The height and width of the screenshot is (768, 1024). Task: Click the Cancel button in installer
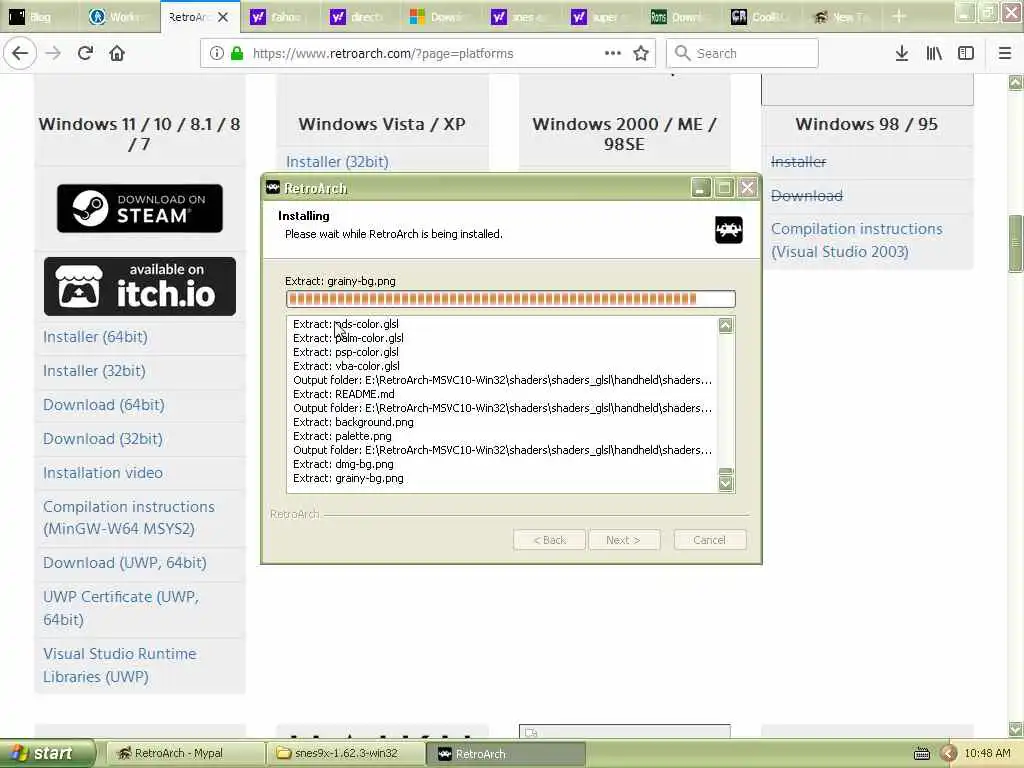pos(710,540)
